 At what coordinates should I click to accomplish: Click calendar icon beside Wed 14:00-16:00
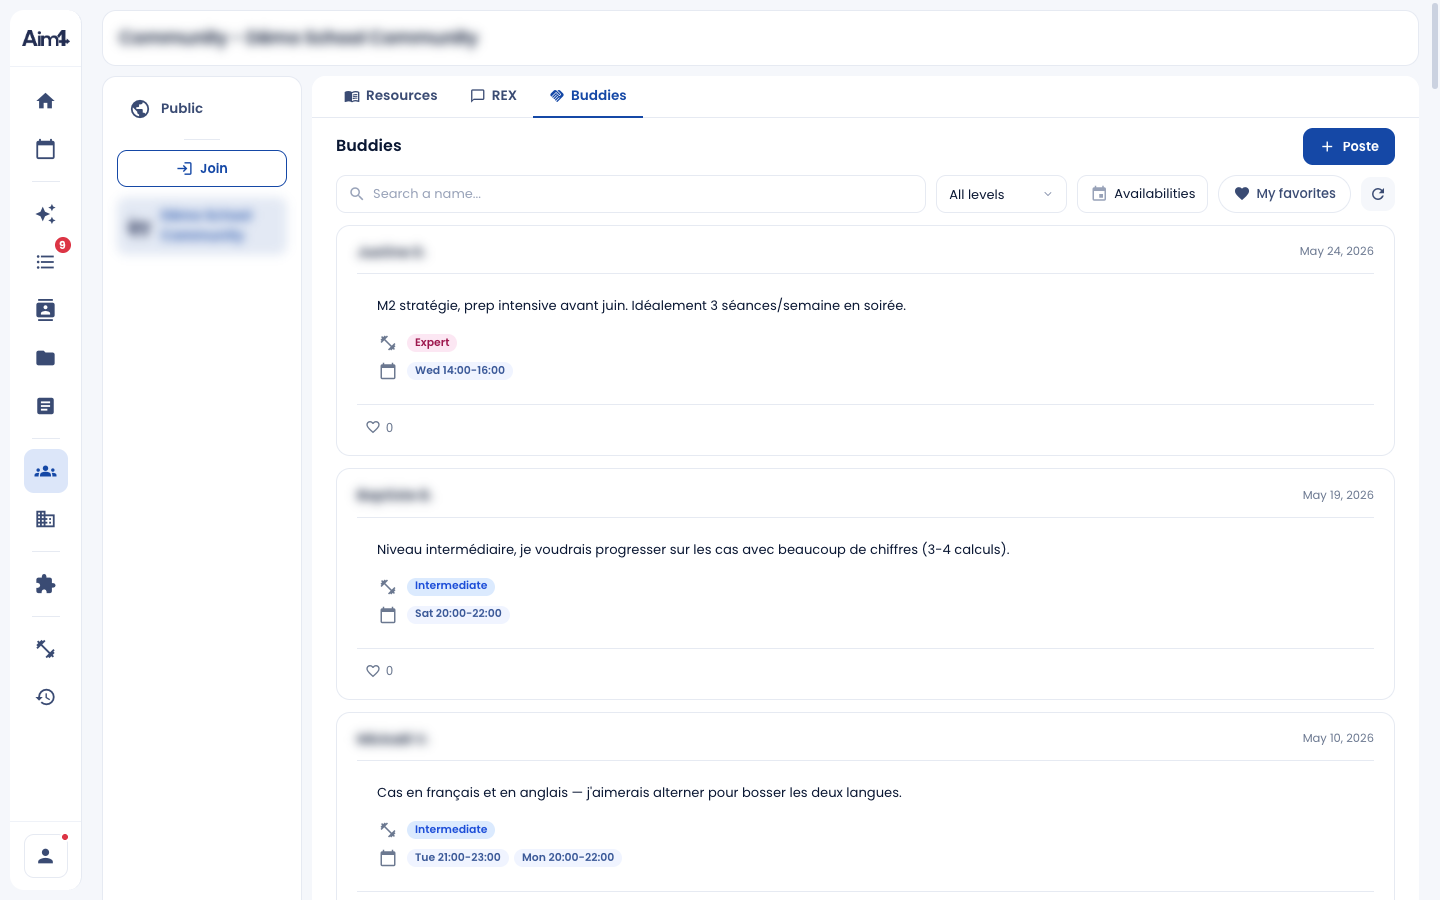pyautogui.click(x=388, y=371)
